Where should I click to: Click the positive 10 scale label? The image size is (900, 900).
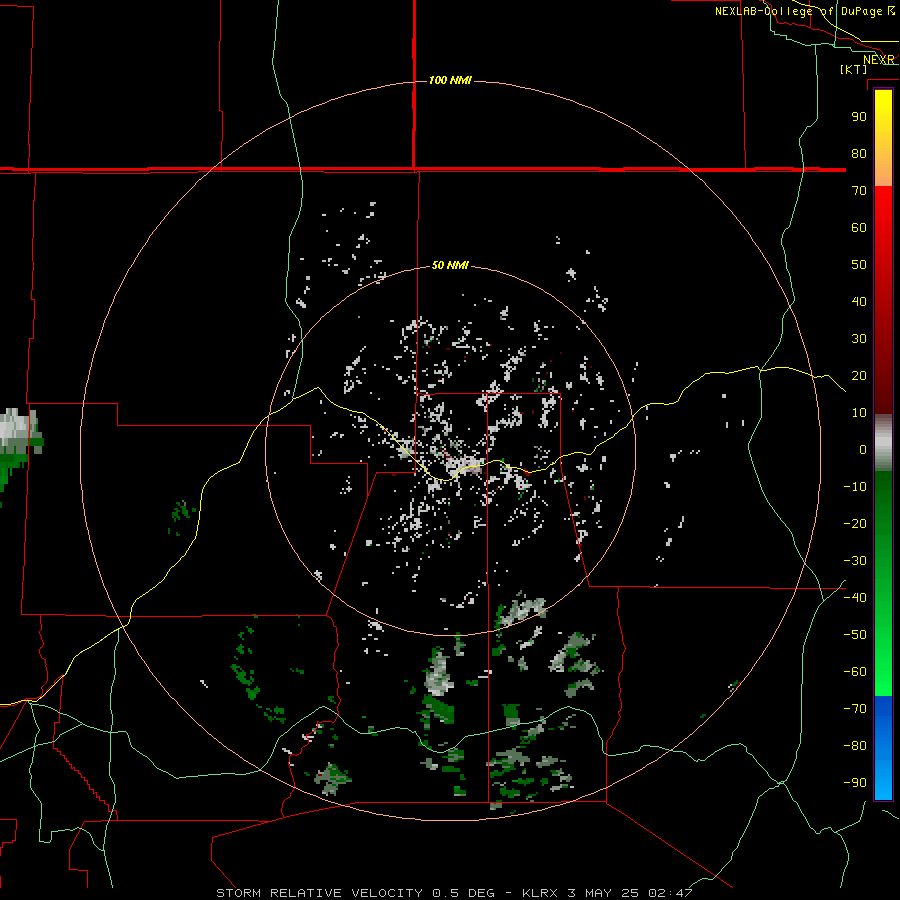[859, 413]
